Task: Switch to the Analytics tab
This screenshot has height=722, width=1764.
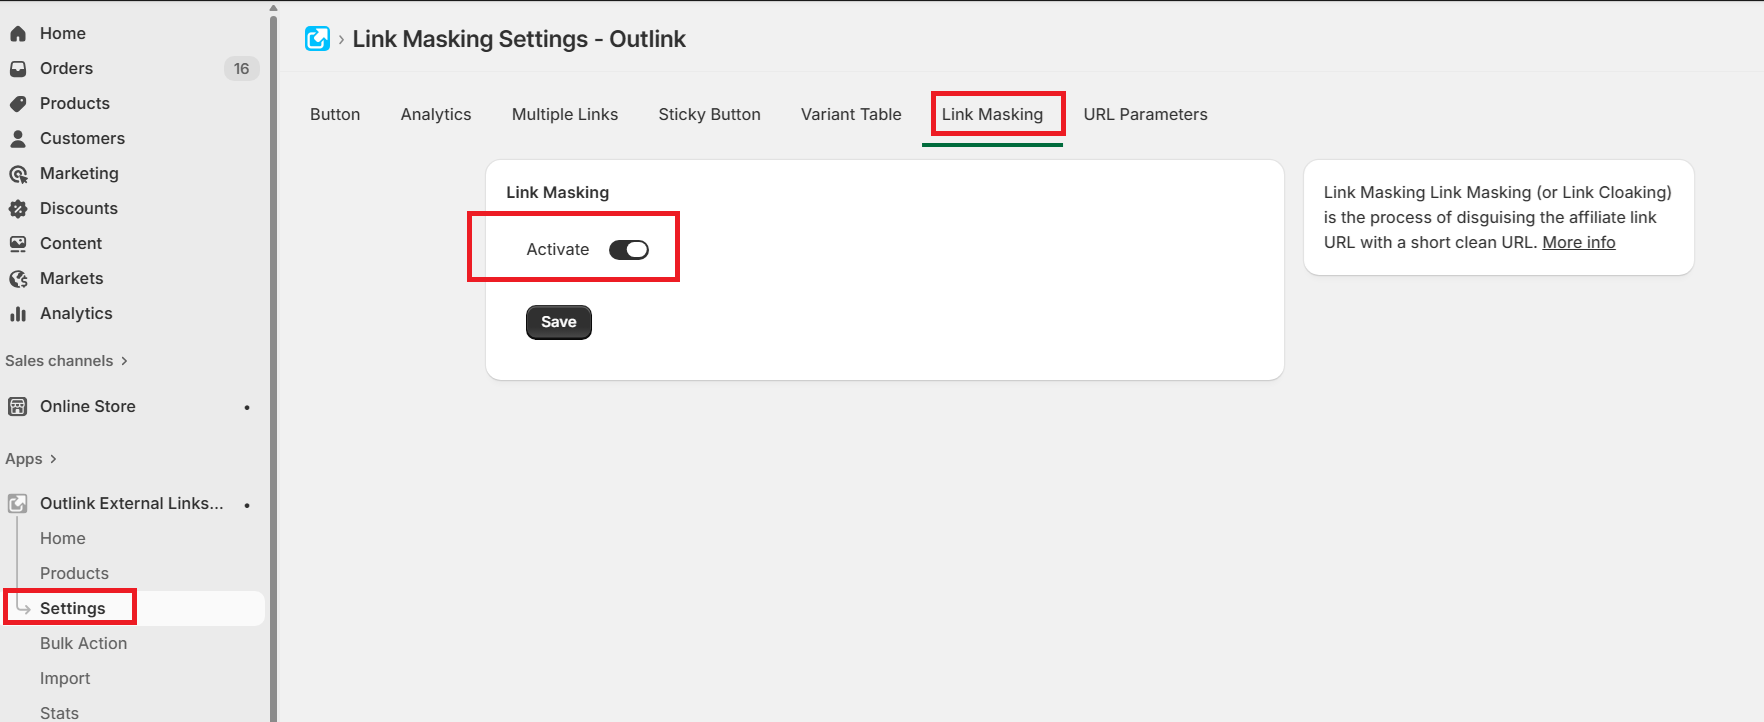Action: click(x=436, y=114)
